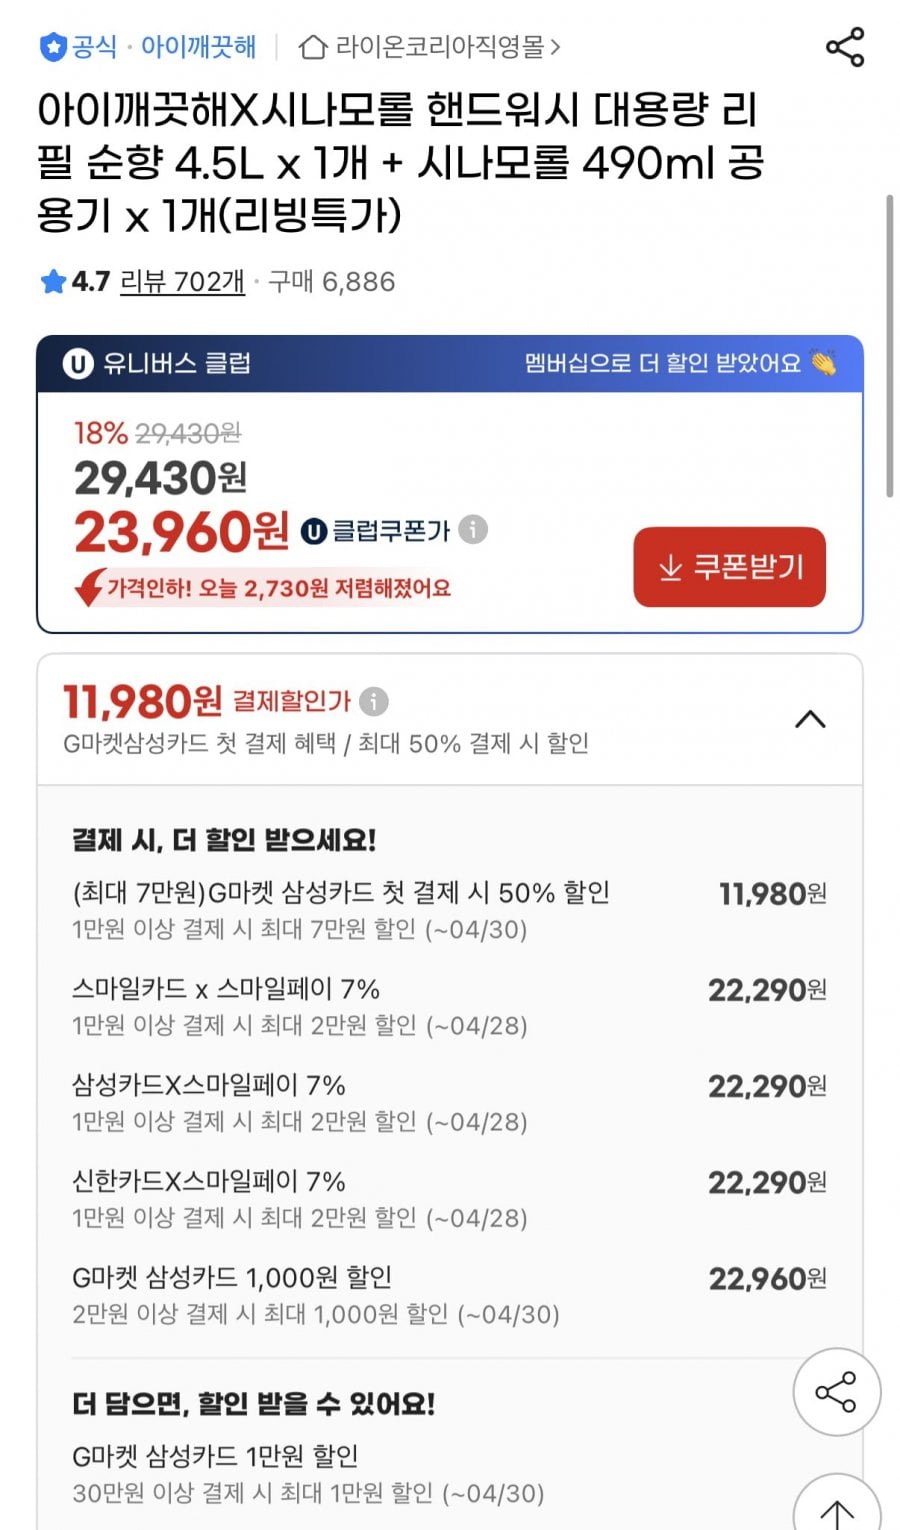The width and height of the screenshot is (900, 1530).
Task: Click the vertical scrollbar on the right edge
Action: [889, 345]
